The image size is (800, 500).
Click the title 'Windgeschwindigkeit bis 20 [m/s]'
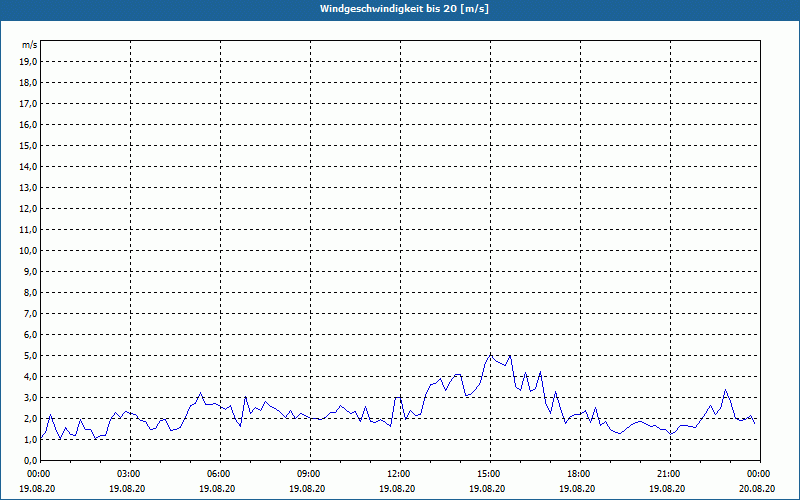(x=404, y=9)
